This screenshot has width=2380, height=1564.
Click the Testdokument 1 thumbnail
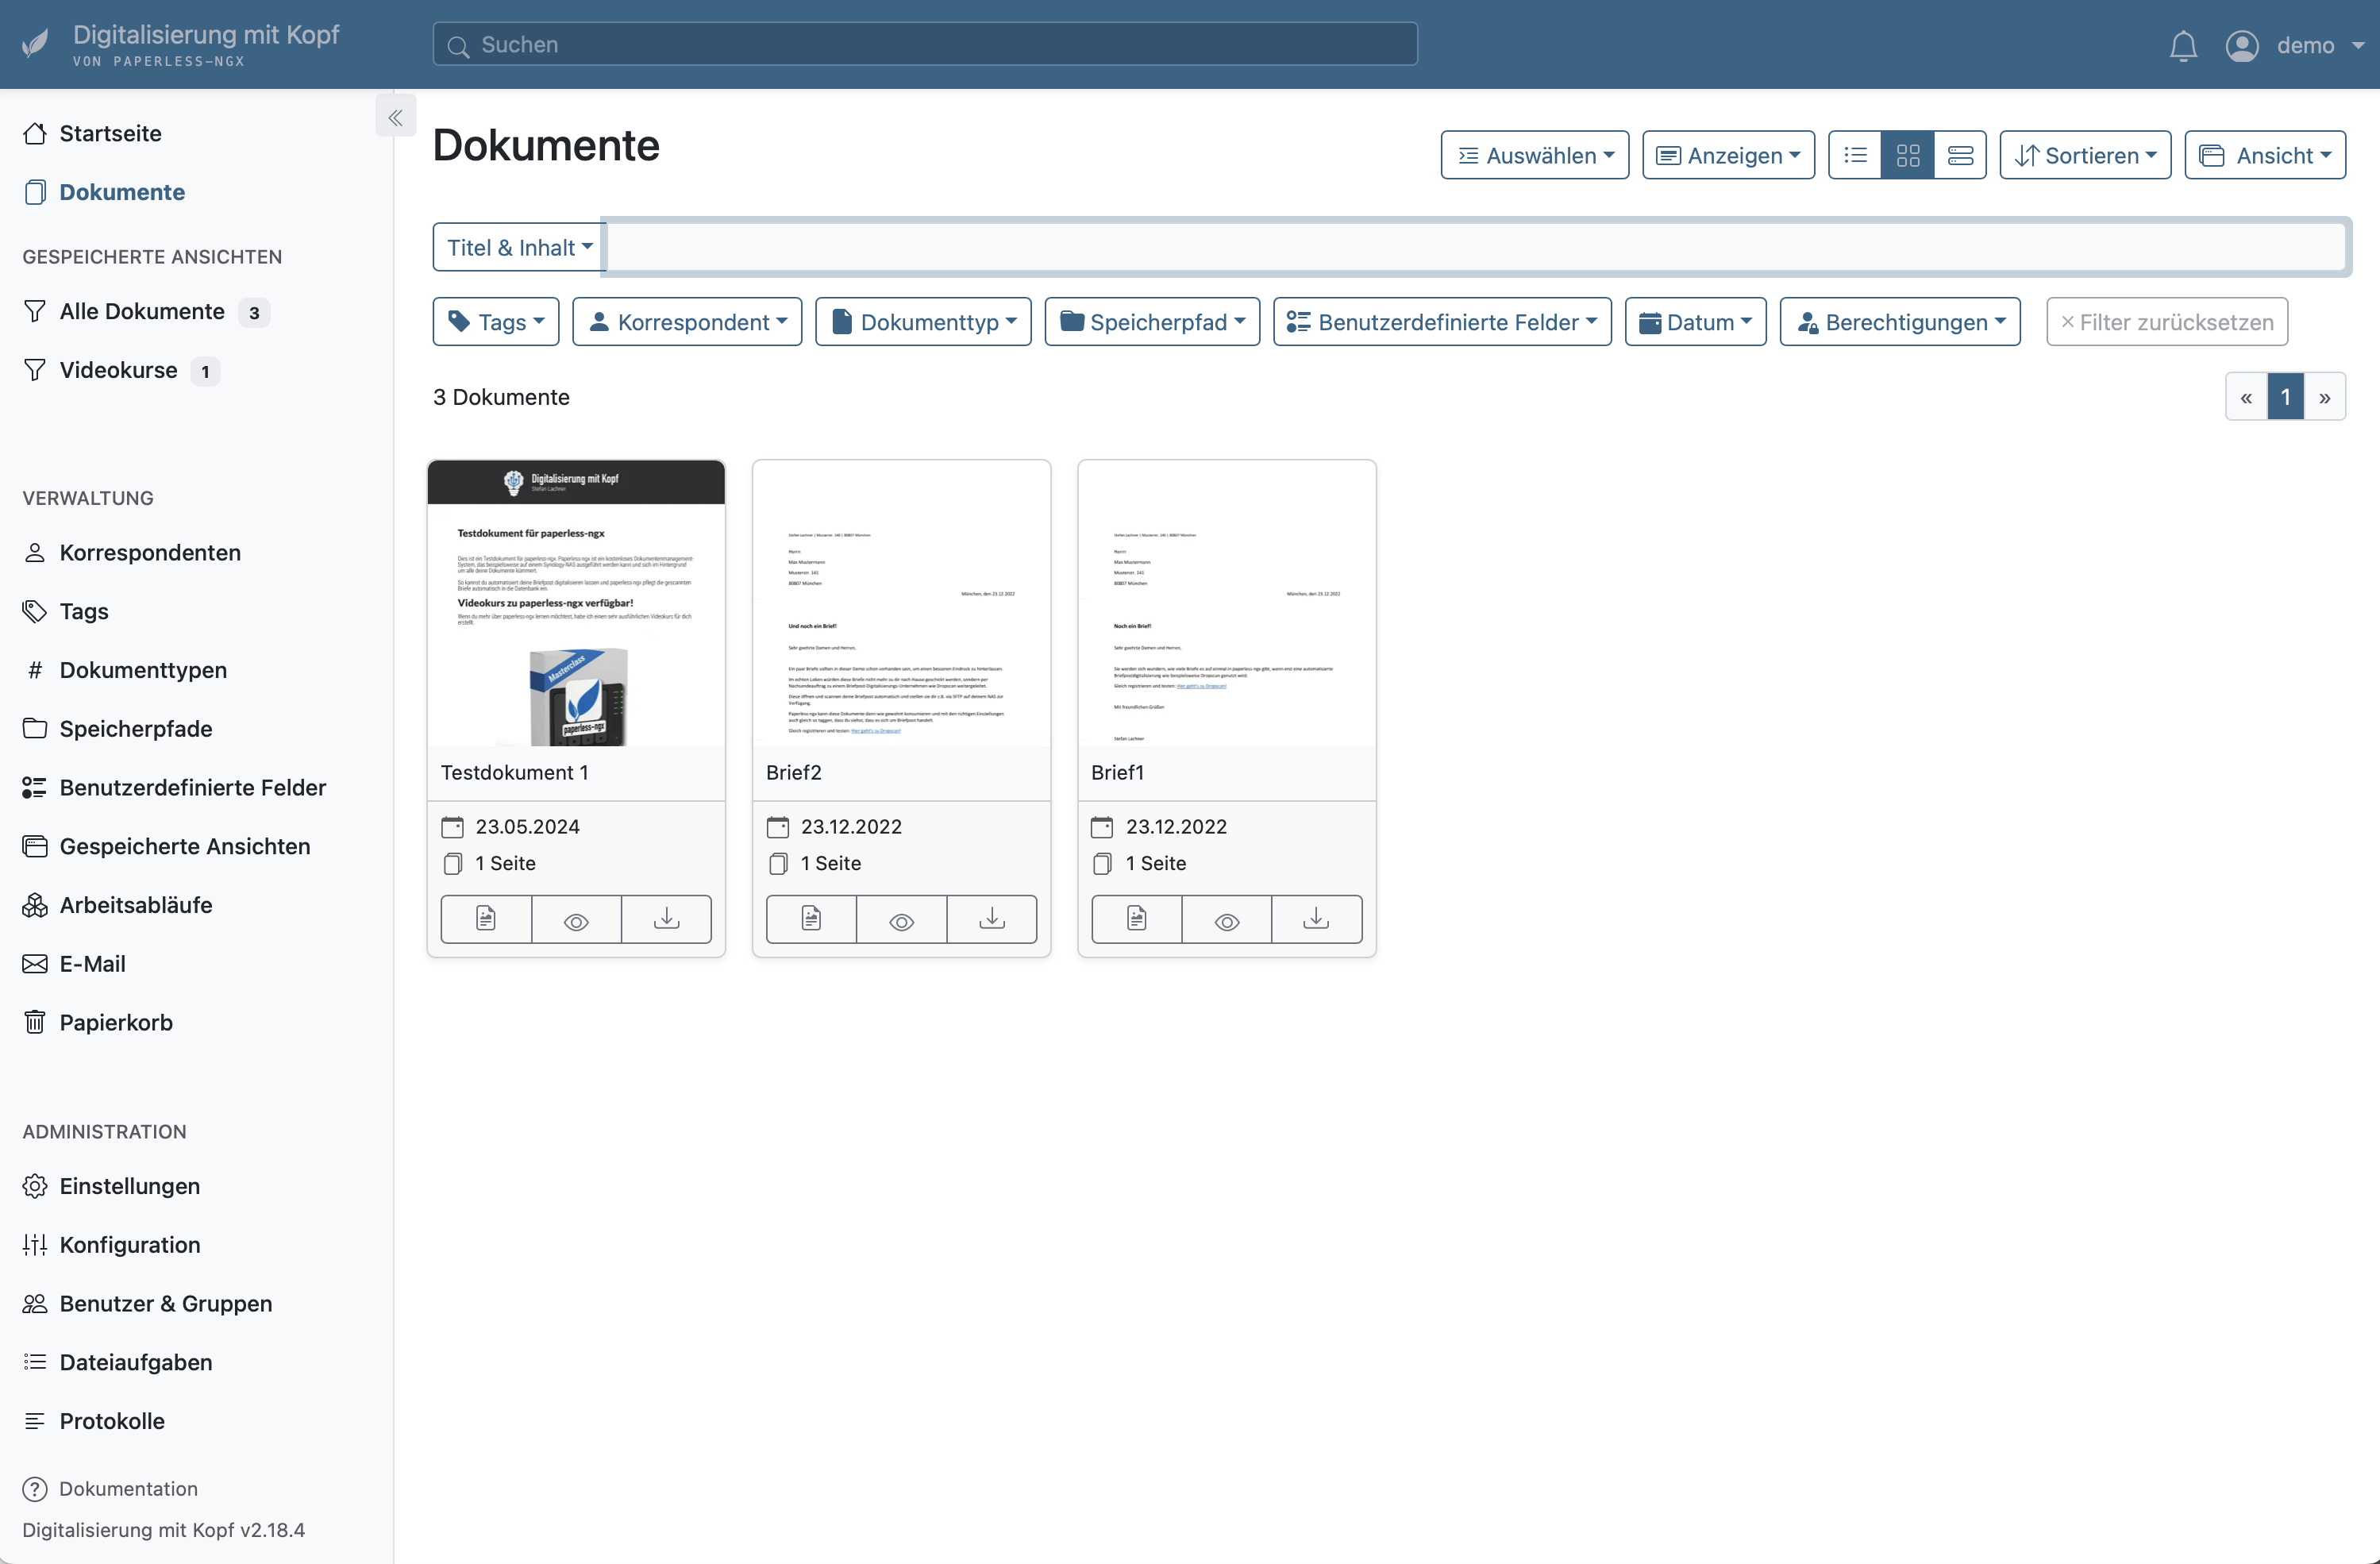point(576,603)
